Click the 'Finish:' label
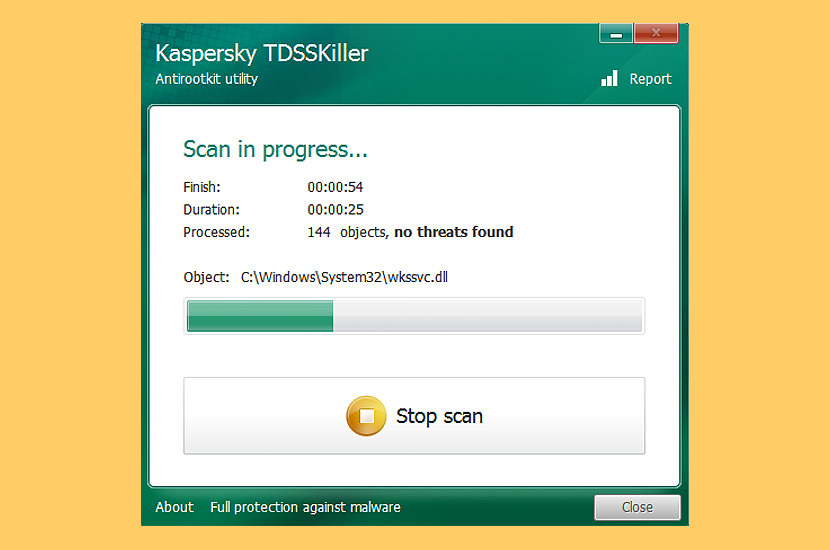 coord(202,187)
